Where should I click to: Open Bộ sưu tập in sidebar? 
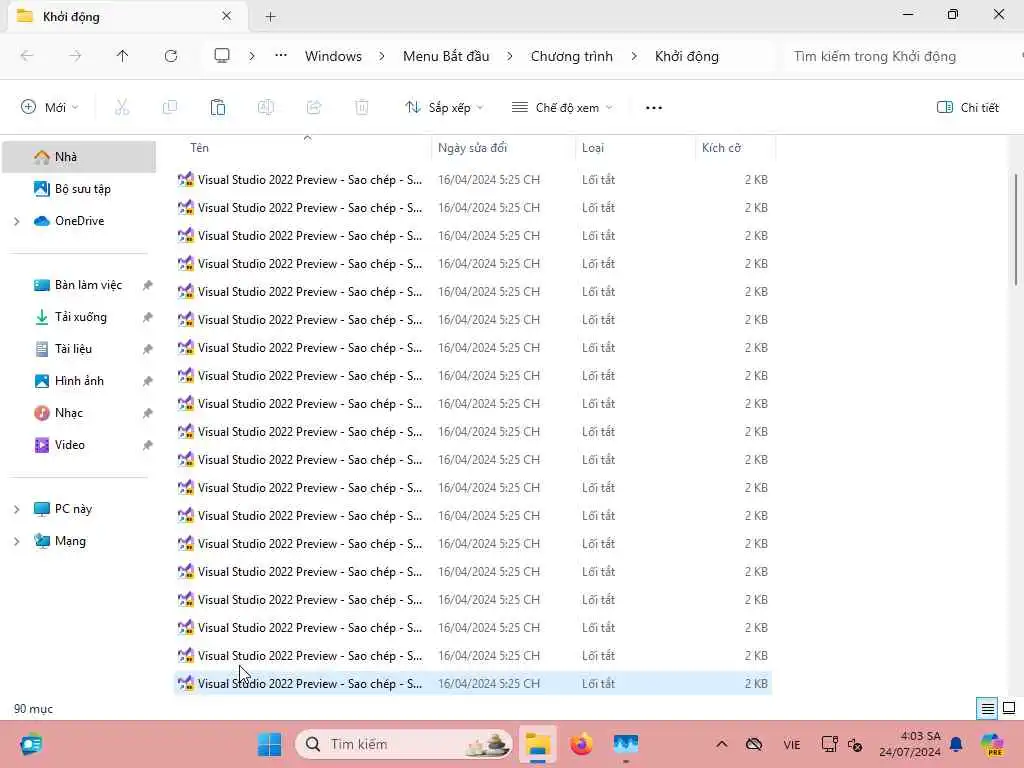pyautogui.click(x=79, y=189)
